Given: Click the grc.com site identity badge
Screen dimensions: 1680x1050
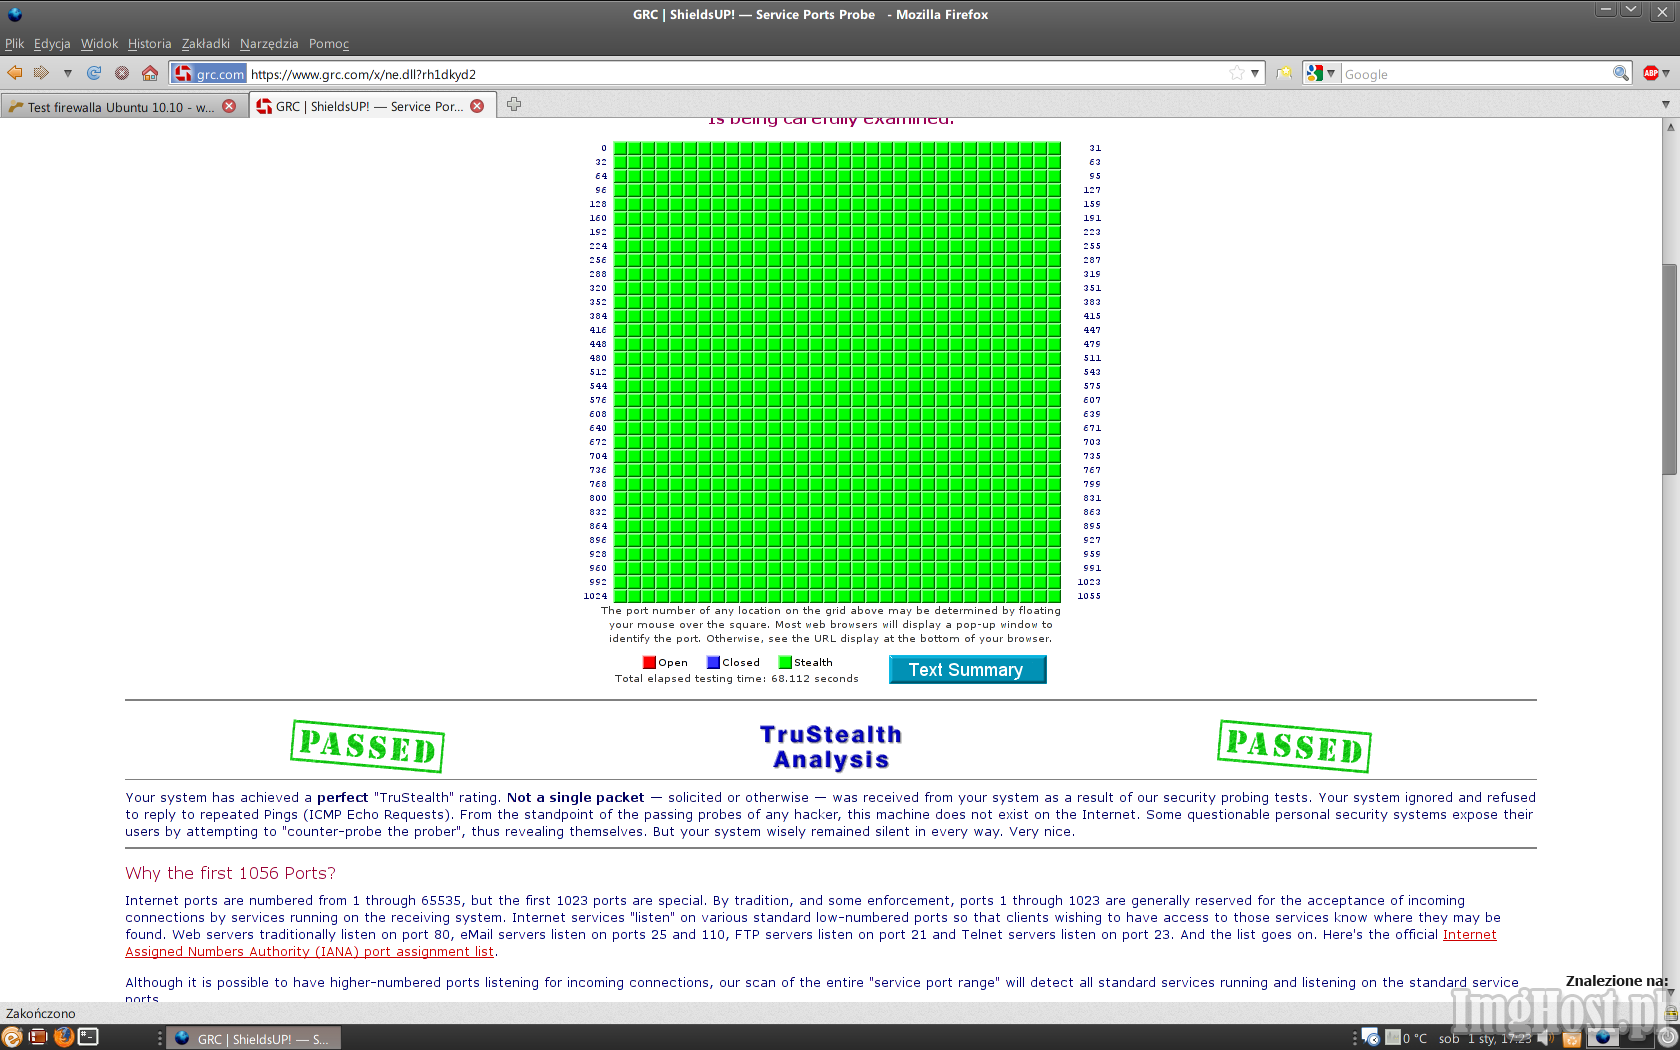Looking at the screenshot, I should point(209,74).
